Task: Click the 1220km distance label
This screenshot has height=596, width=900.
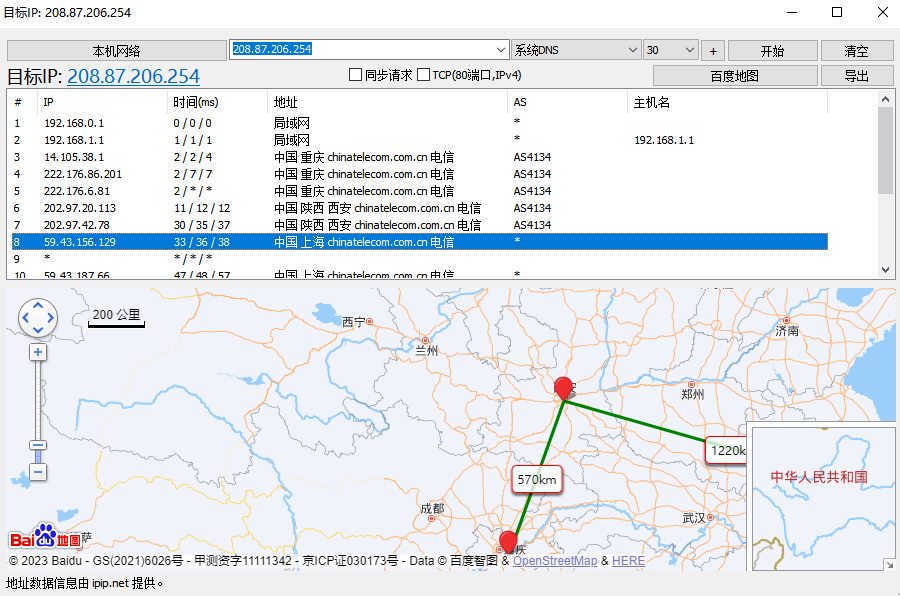Action: [727, 450]
